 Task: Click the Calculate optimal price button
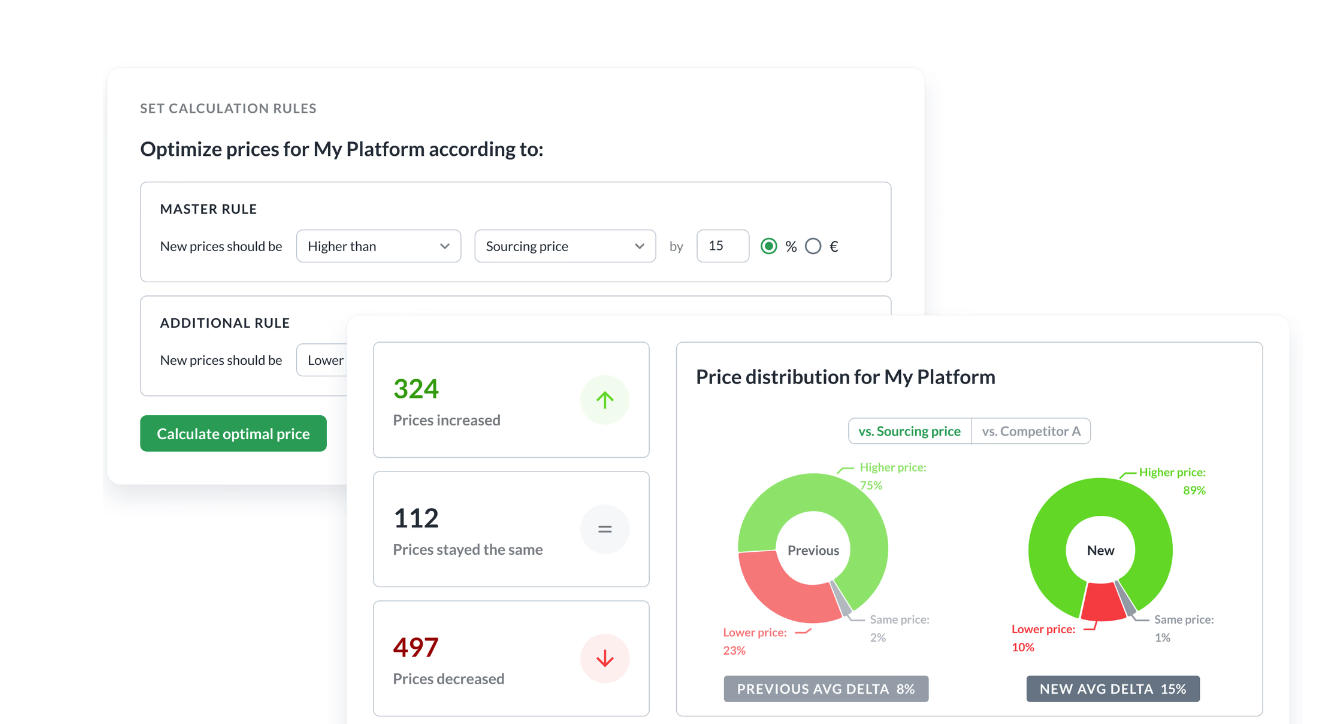(233, 433)
